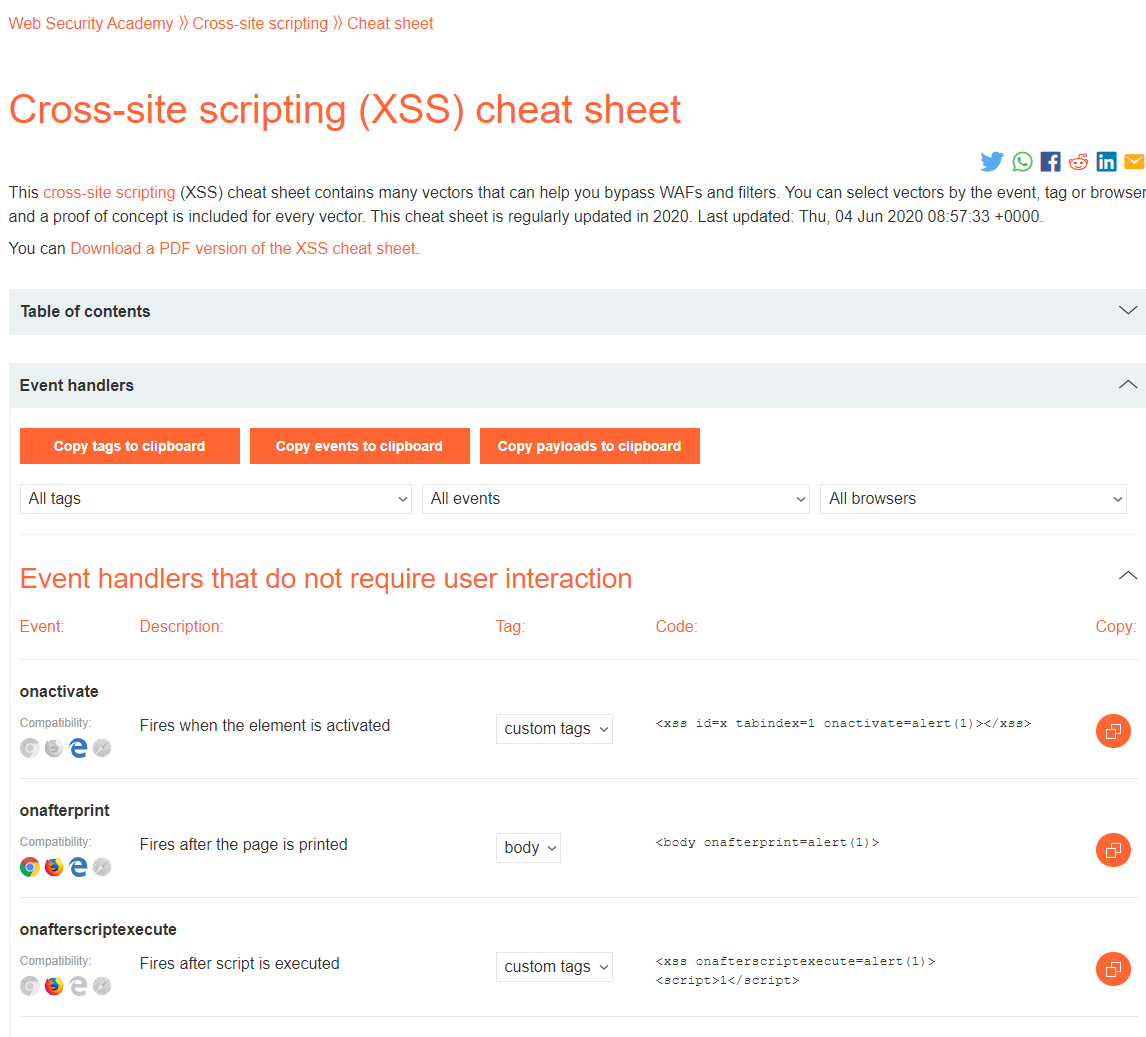Click Firefox compatibility icon under onactivate

[54, 748]
